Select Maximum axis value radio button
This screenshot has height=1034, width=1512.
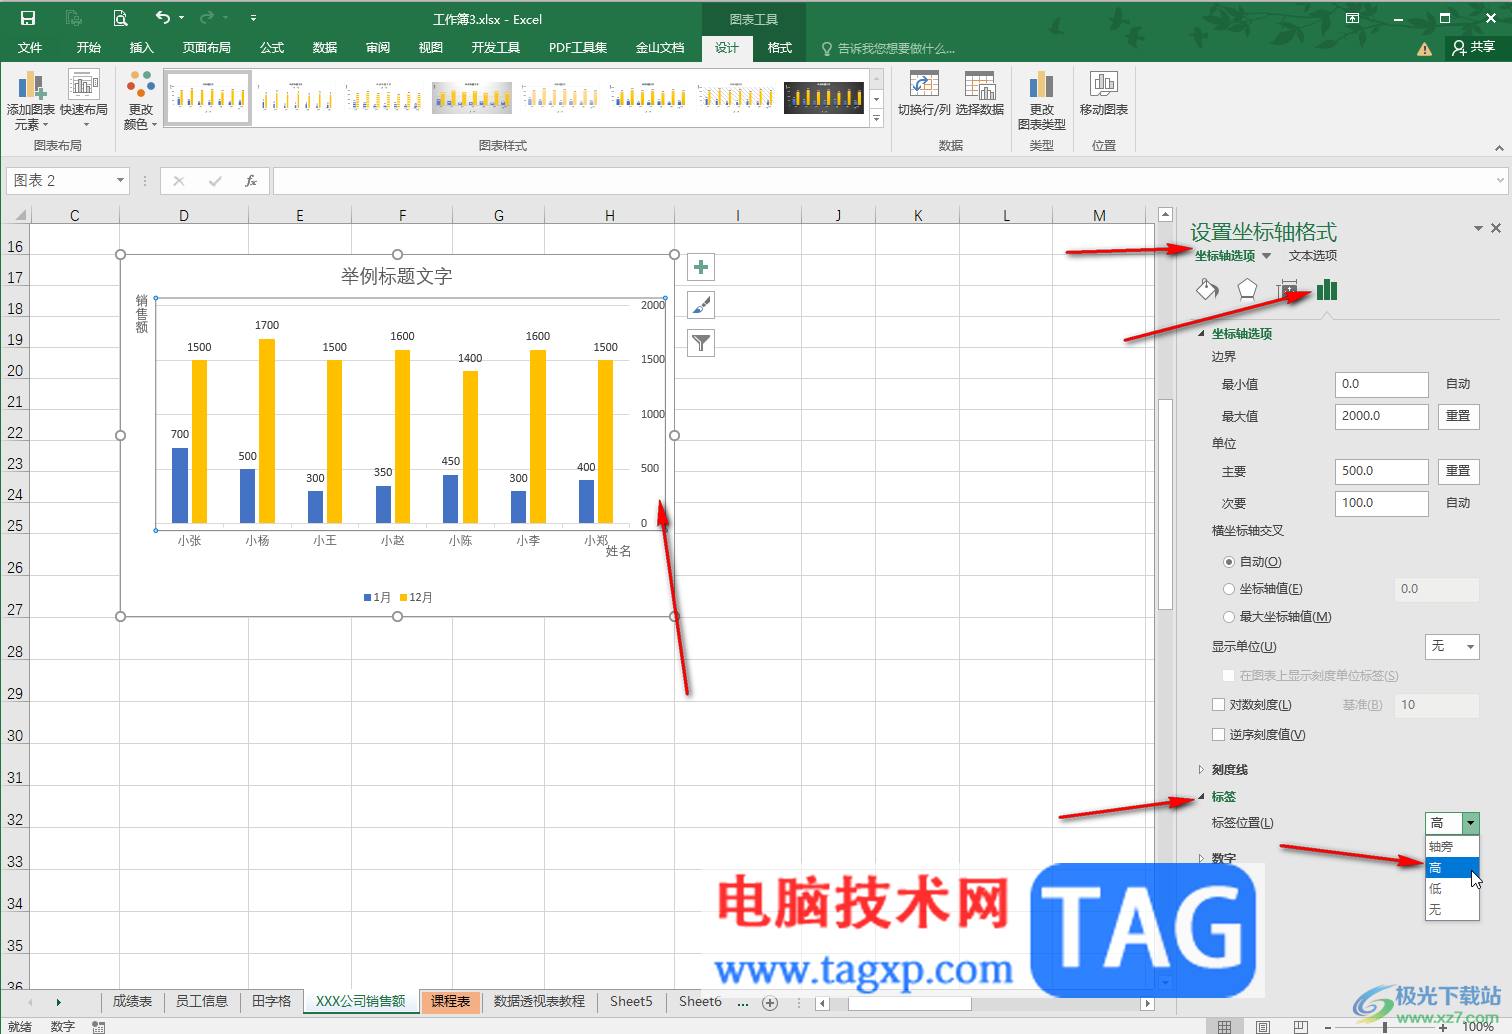tap(1229, 617)
